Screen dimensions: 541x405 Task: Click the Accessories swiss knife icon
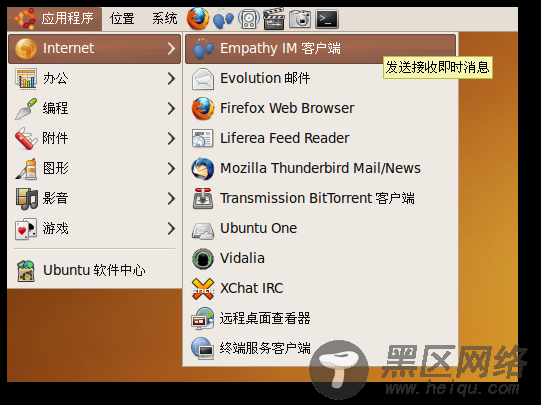coord(26,139)
